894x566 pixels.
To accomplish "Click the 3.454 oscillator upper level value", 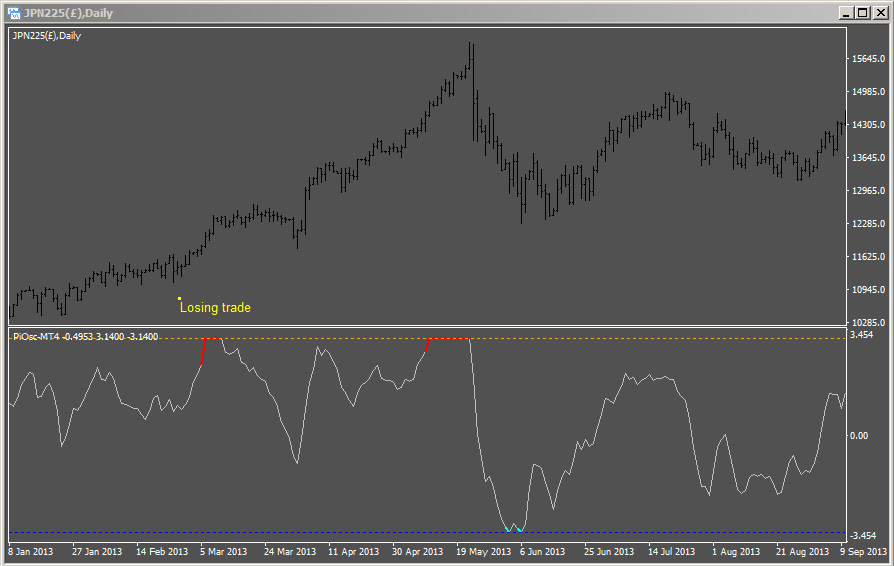I will (862, 335).
